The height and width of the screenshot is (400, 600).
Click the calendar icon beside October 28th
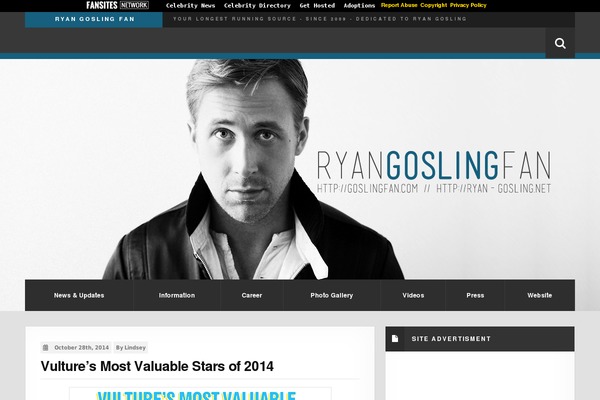(x=46, y=348)
